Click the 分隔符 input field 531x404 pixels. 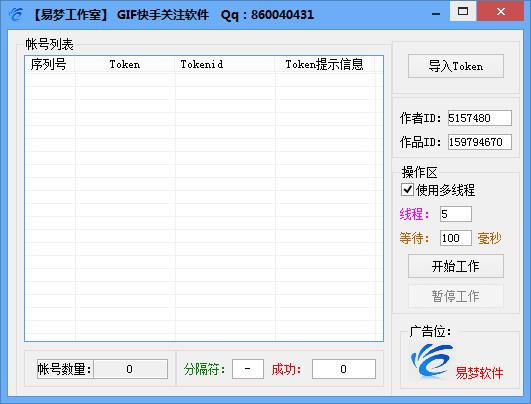click(x=248, y=369)
